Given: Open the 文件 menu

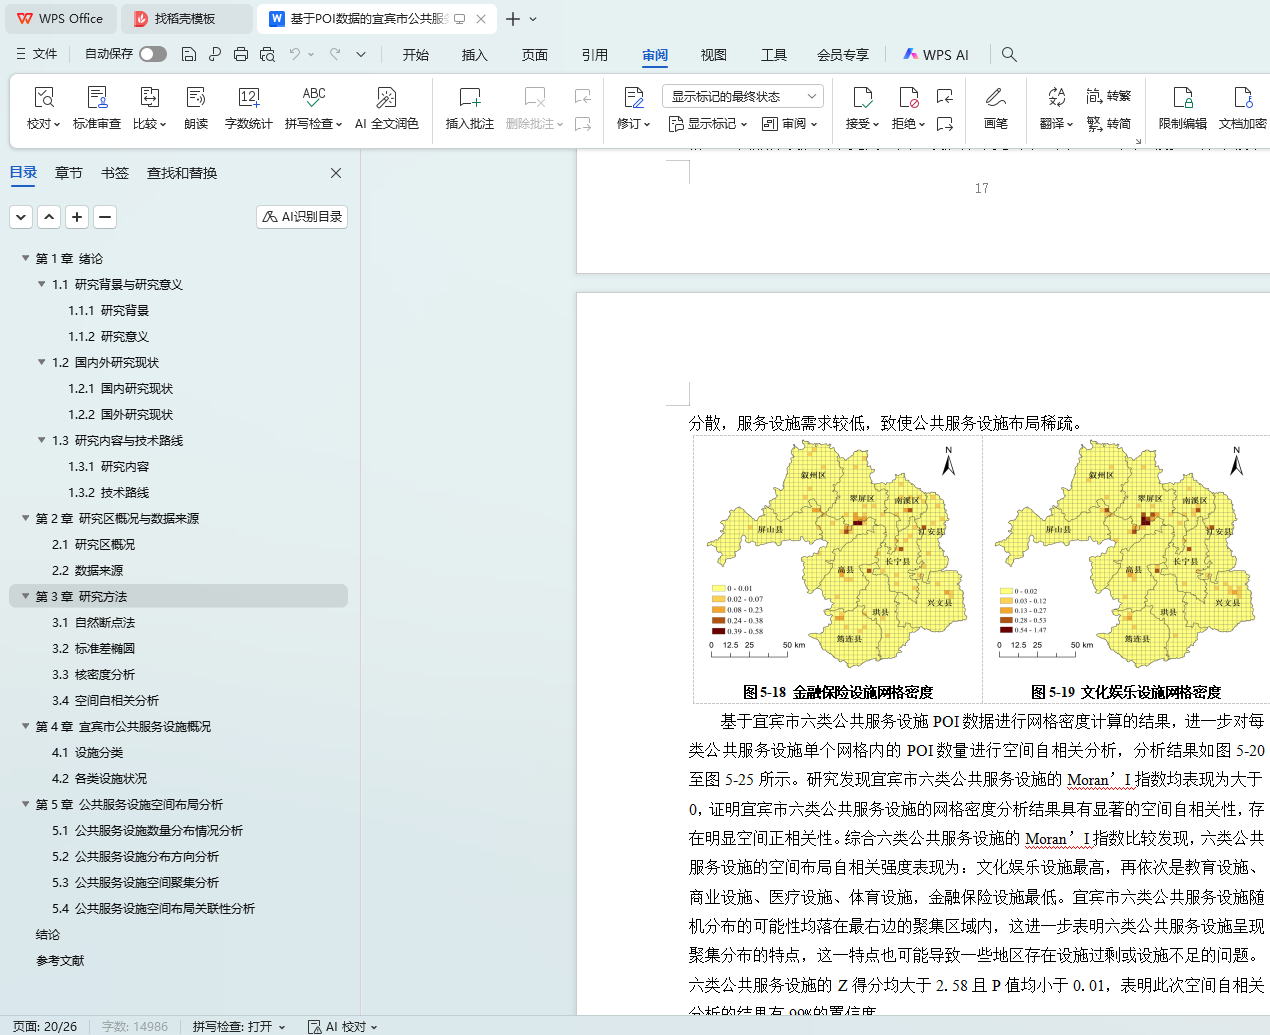Looking at the screenshot, I should pos(37,54).
